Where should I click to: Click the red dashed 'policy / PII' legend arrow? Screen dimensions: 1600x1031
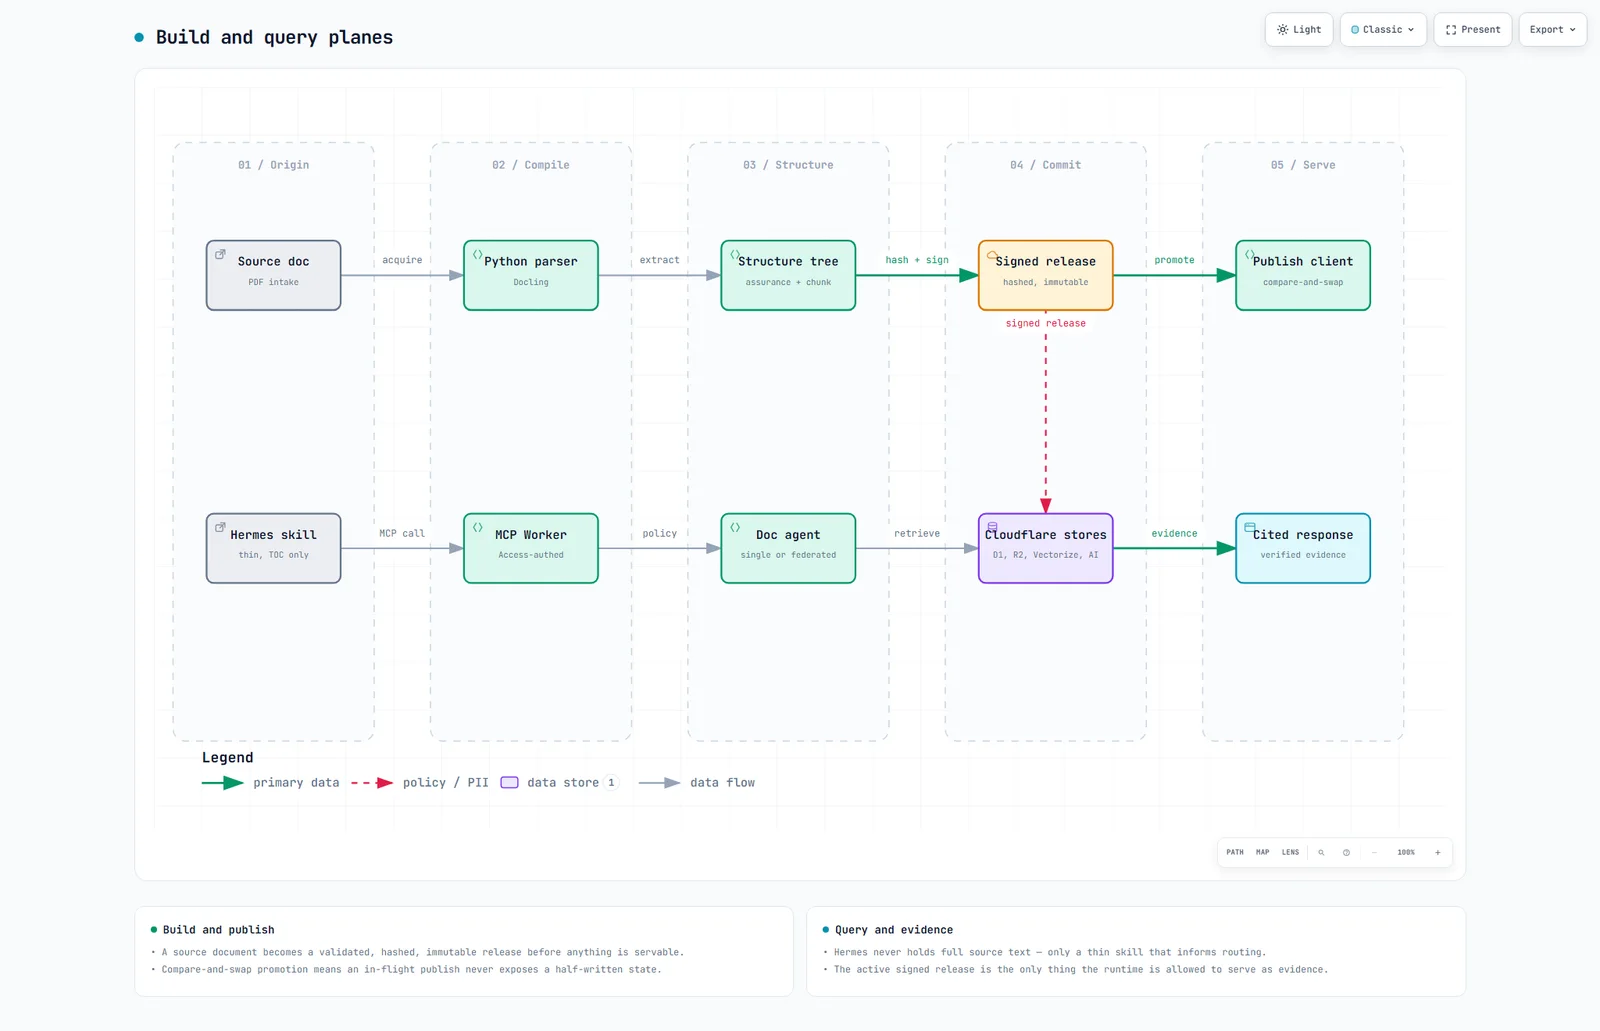372,783
